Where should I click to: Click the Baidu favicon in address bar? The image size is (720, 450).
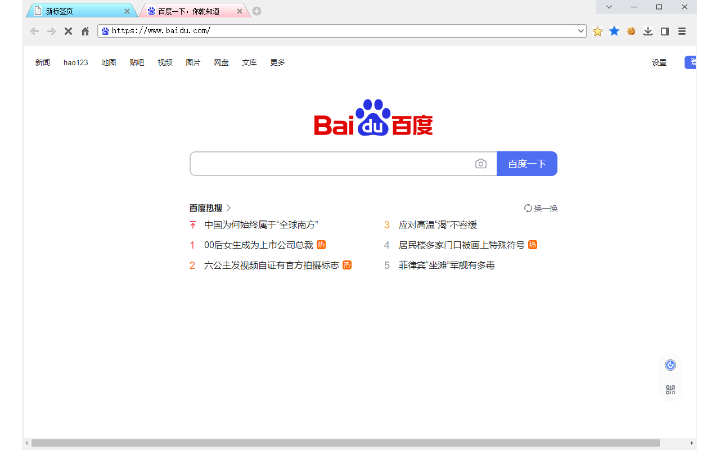pyautogui.click(x=105, y=31)
